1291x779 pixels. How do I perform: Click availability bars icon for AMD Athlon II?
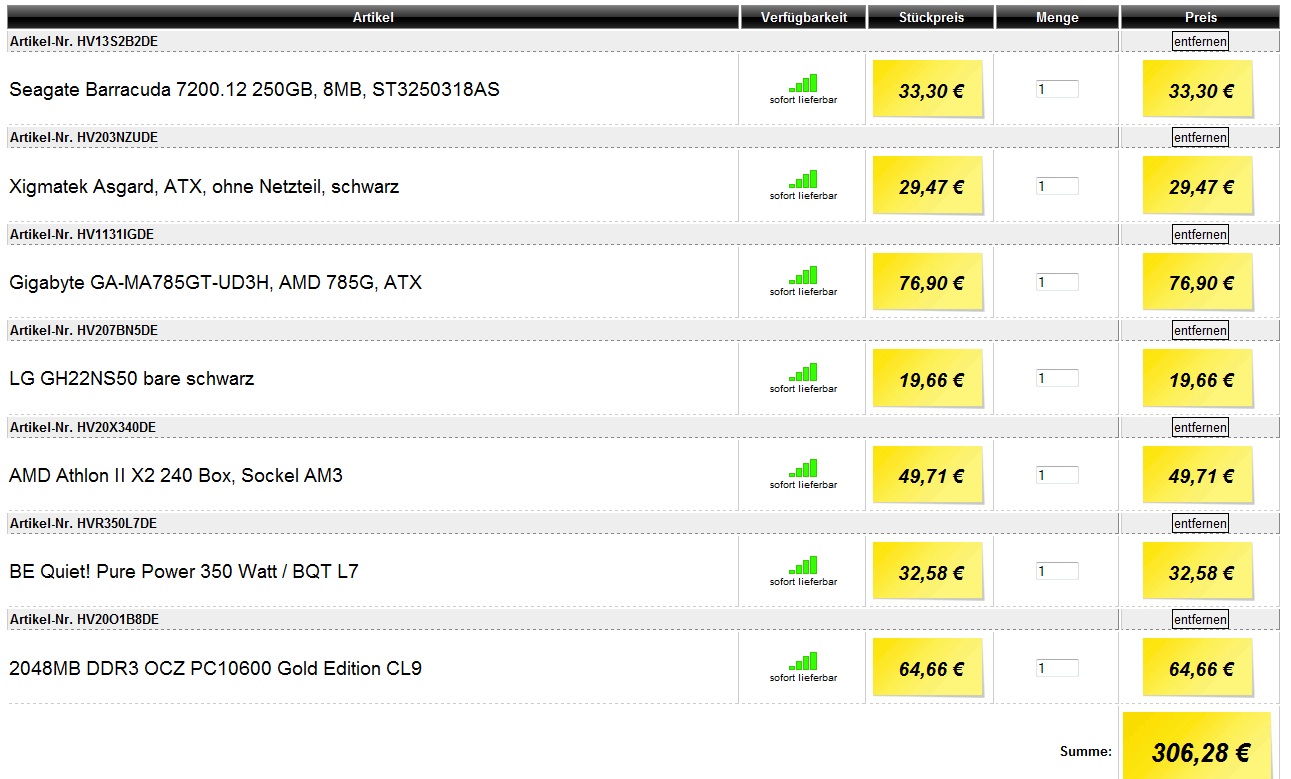click(x=803, y=469)
